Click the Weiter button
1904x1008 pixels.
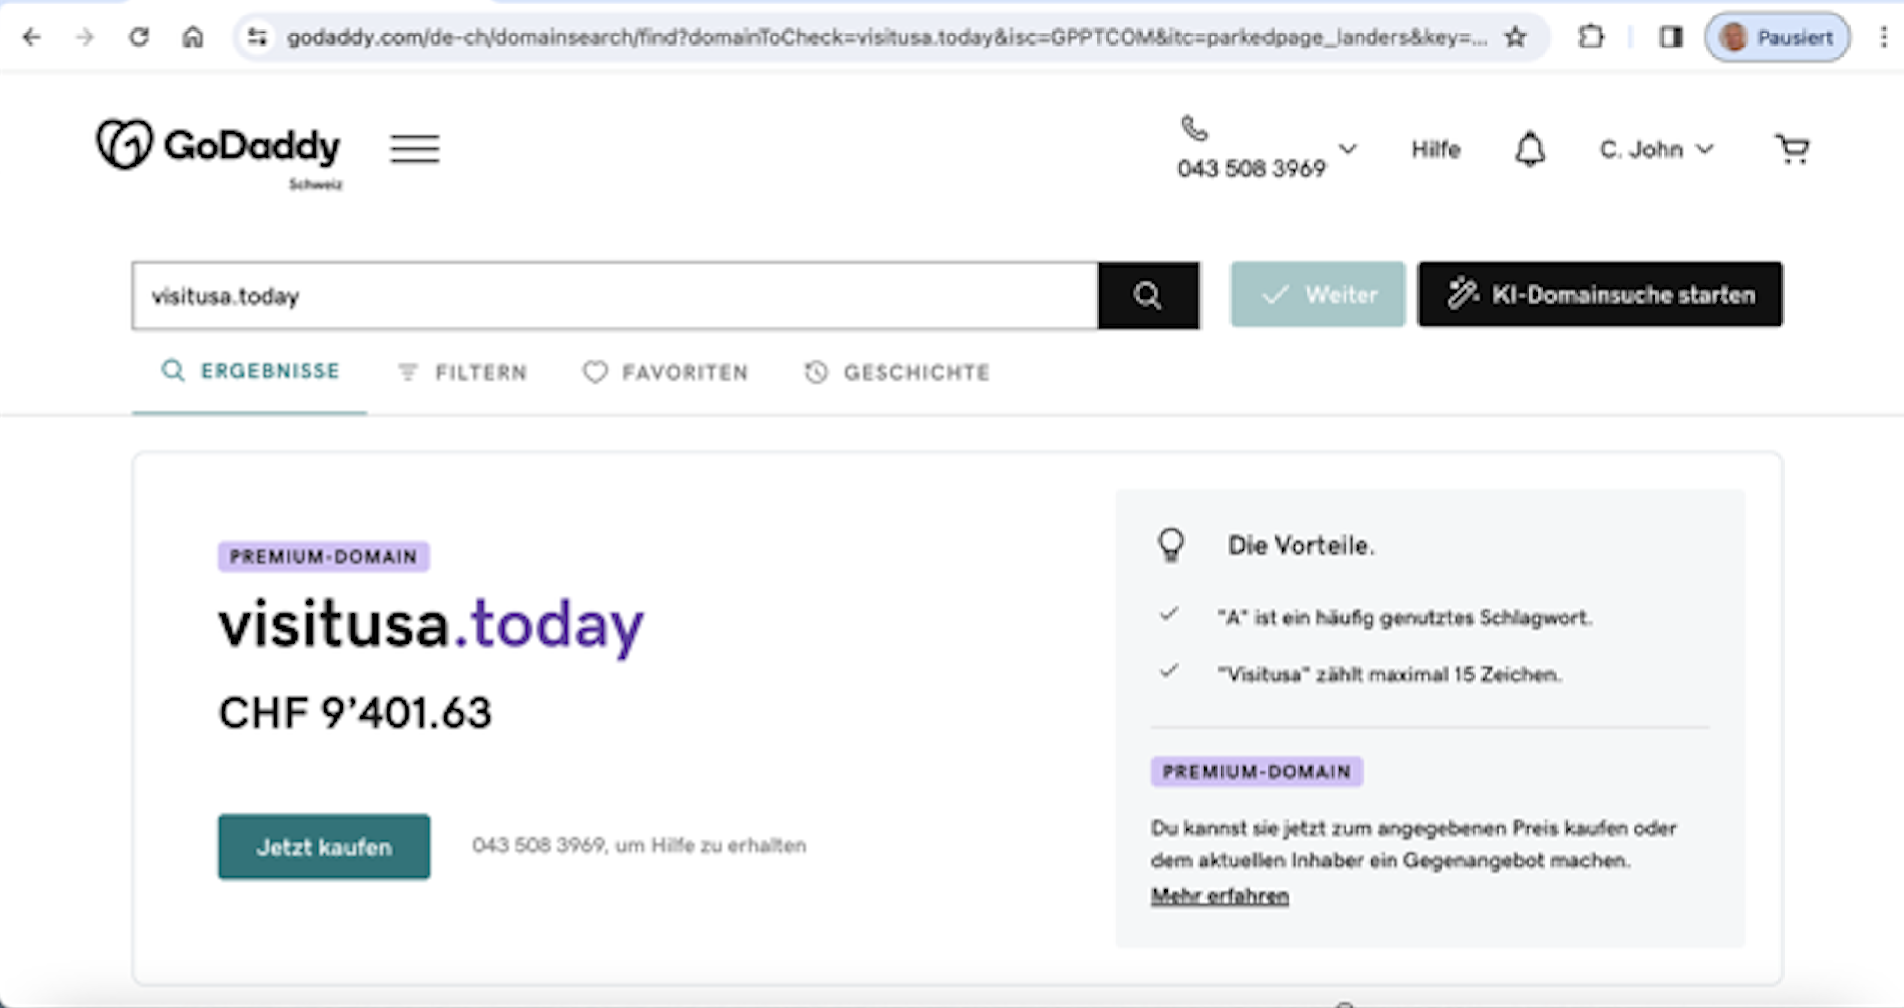(1317, 295)
